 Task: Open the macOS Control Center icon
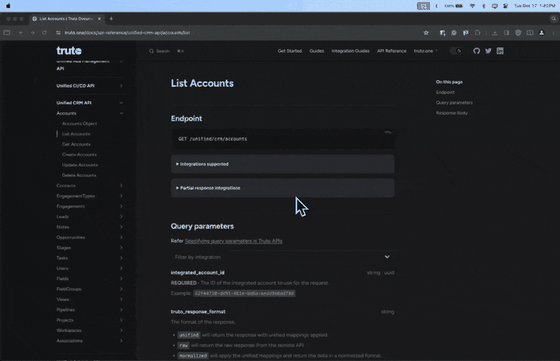[x=505, y=6]
